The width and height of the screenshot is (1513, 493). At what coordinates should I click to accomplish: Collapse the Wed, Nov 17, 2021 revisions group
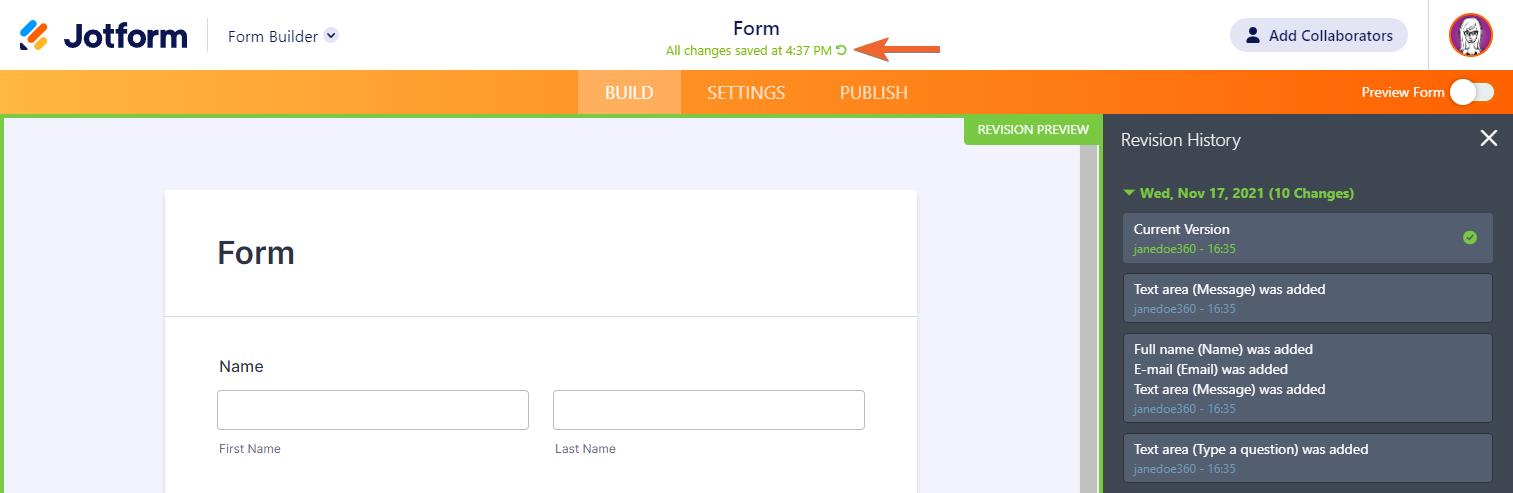click(1129, 193)
